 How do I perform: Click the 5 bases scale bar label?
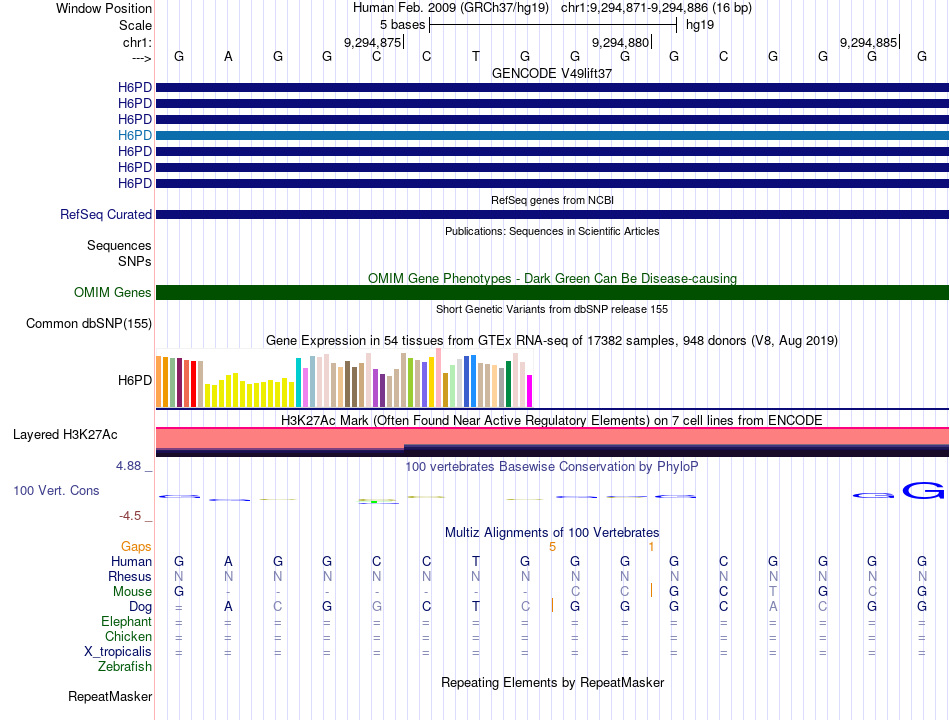[x=402, y=25]
